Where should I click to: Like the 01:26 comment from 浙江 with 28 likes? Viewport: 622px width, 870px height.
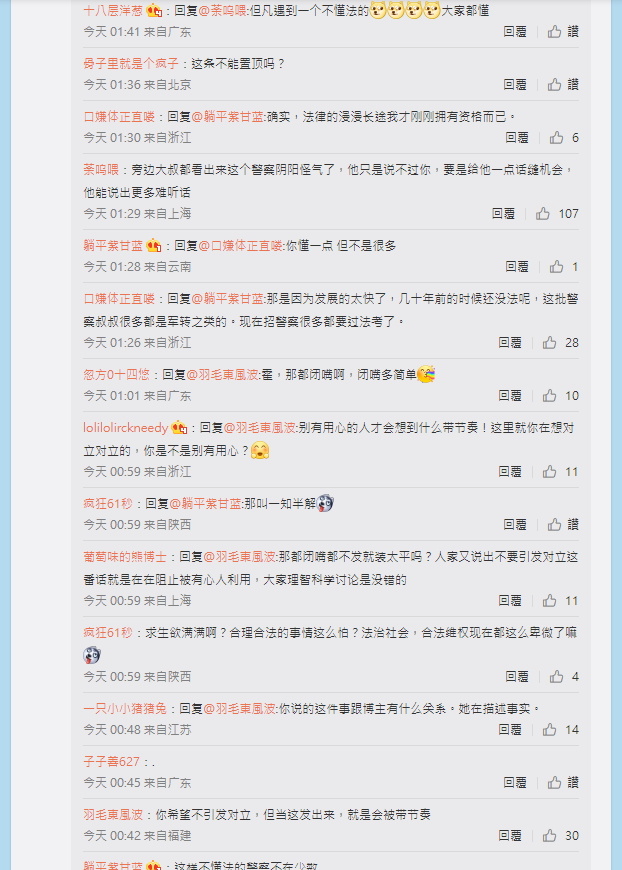549,342
